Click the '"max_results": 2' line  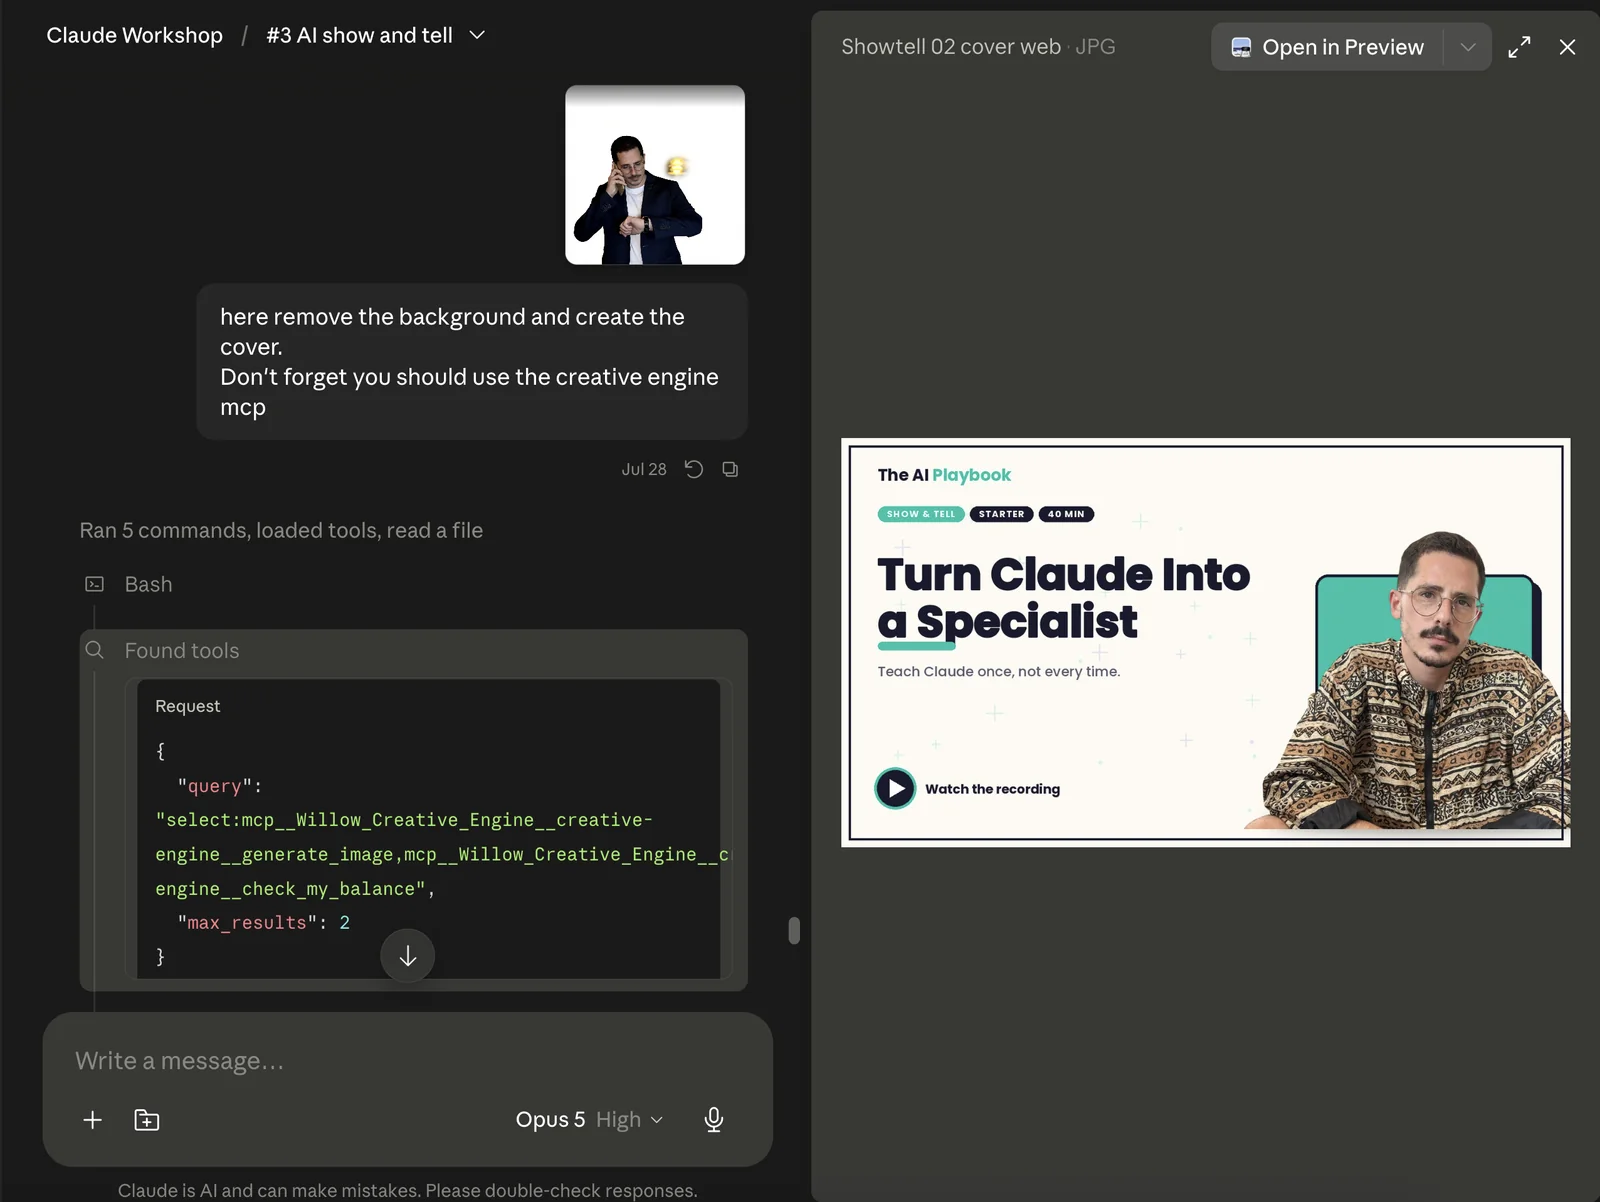pyautogui.click(x=264, y=923)
